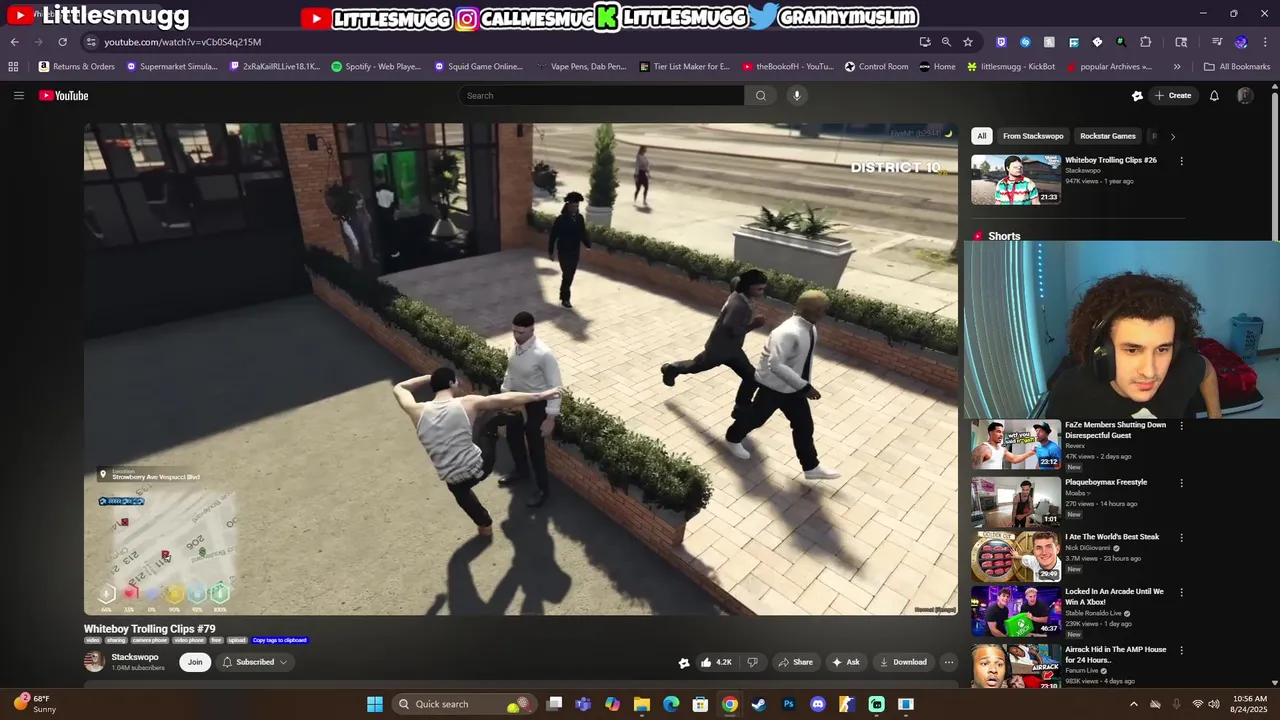This screenshot has width=1280, height=720.
Task: Click Copy tags to clipboard
Action: click(279, 640)
